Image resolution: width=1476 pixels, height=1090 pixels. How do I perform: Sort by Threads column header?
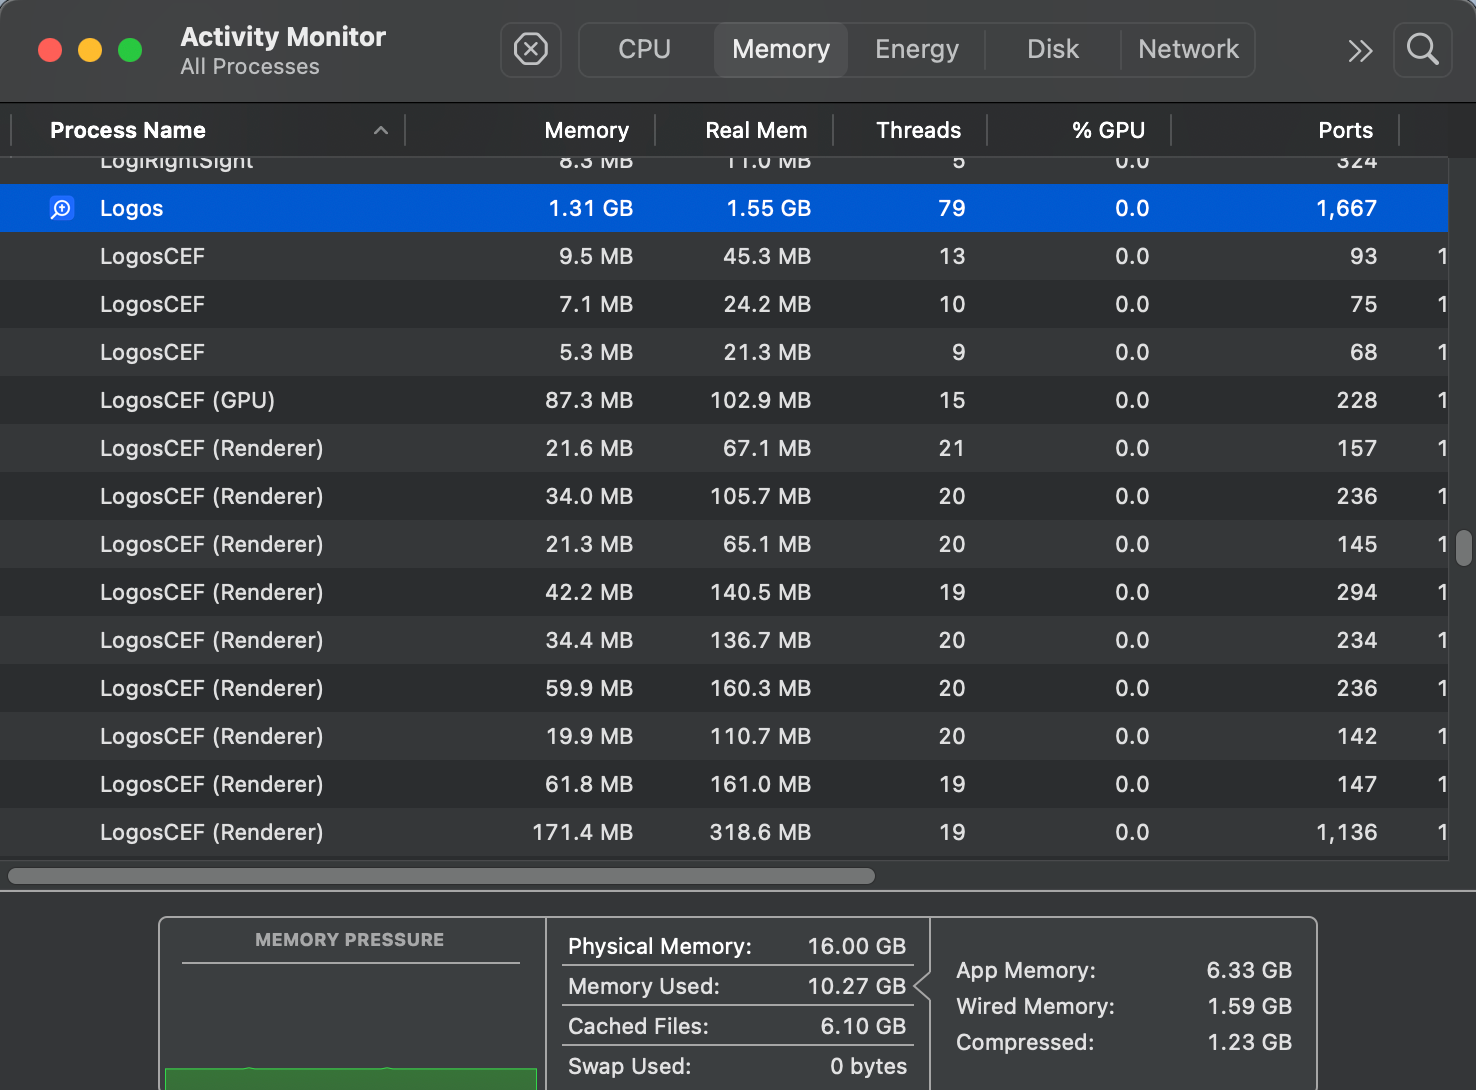918,130
